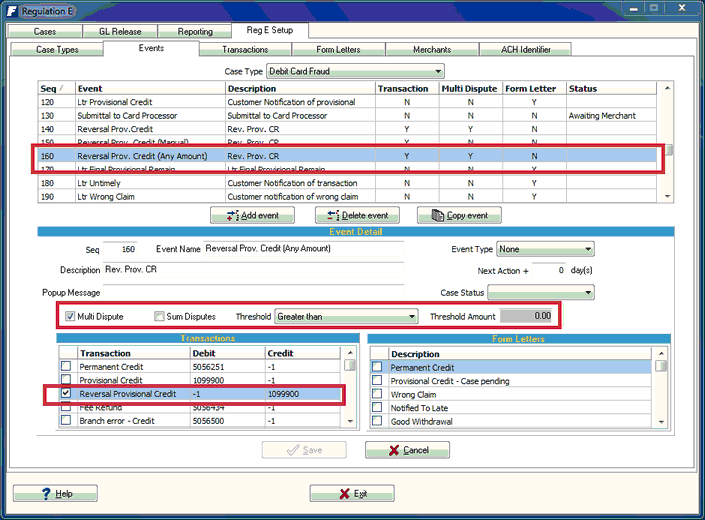Screen dimensions: 705x520
Task: Expand the Threshold Greater than dropdown
Action: point(411,317)
